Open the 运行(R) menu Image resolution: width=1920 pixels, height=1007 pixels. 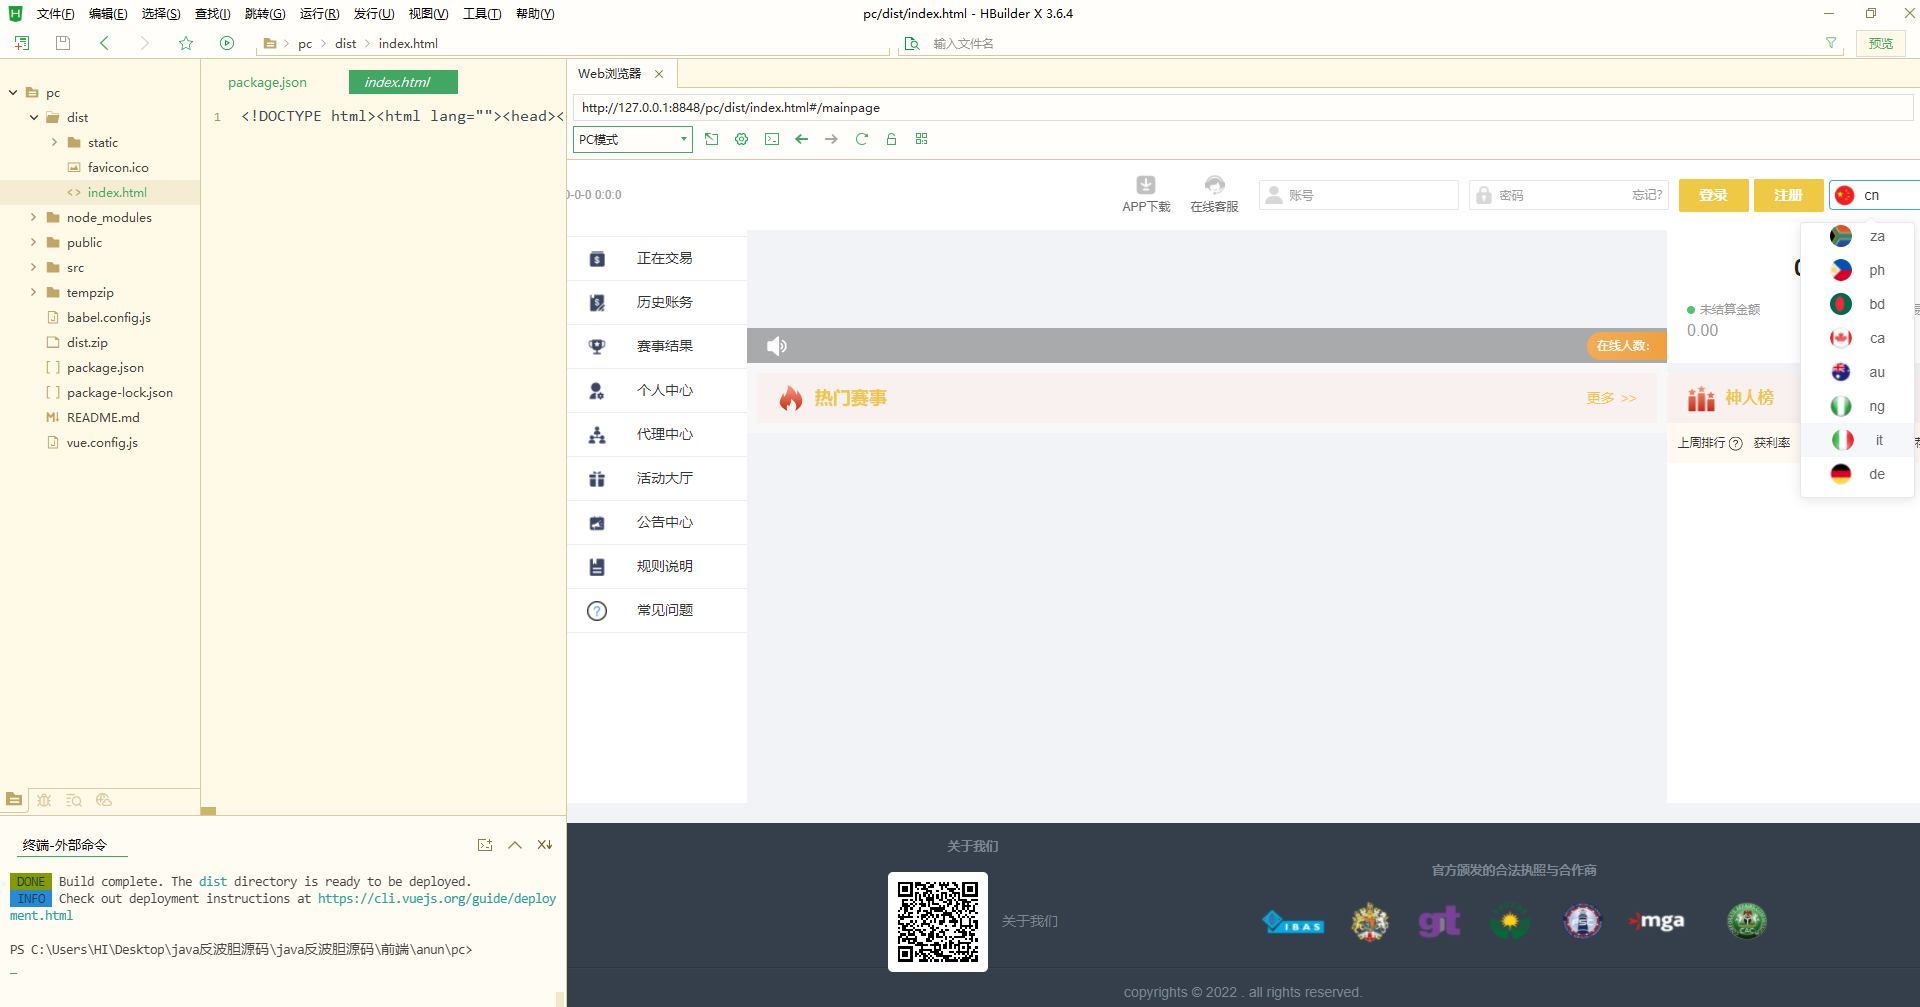pyautogui.click(x=319, y=14)
